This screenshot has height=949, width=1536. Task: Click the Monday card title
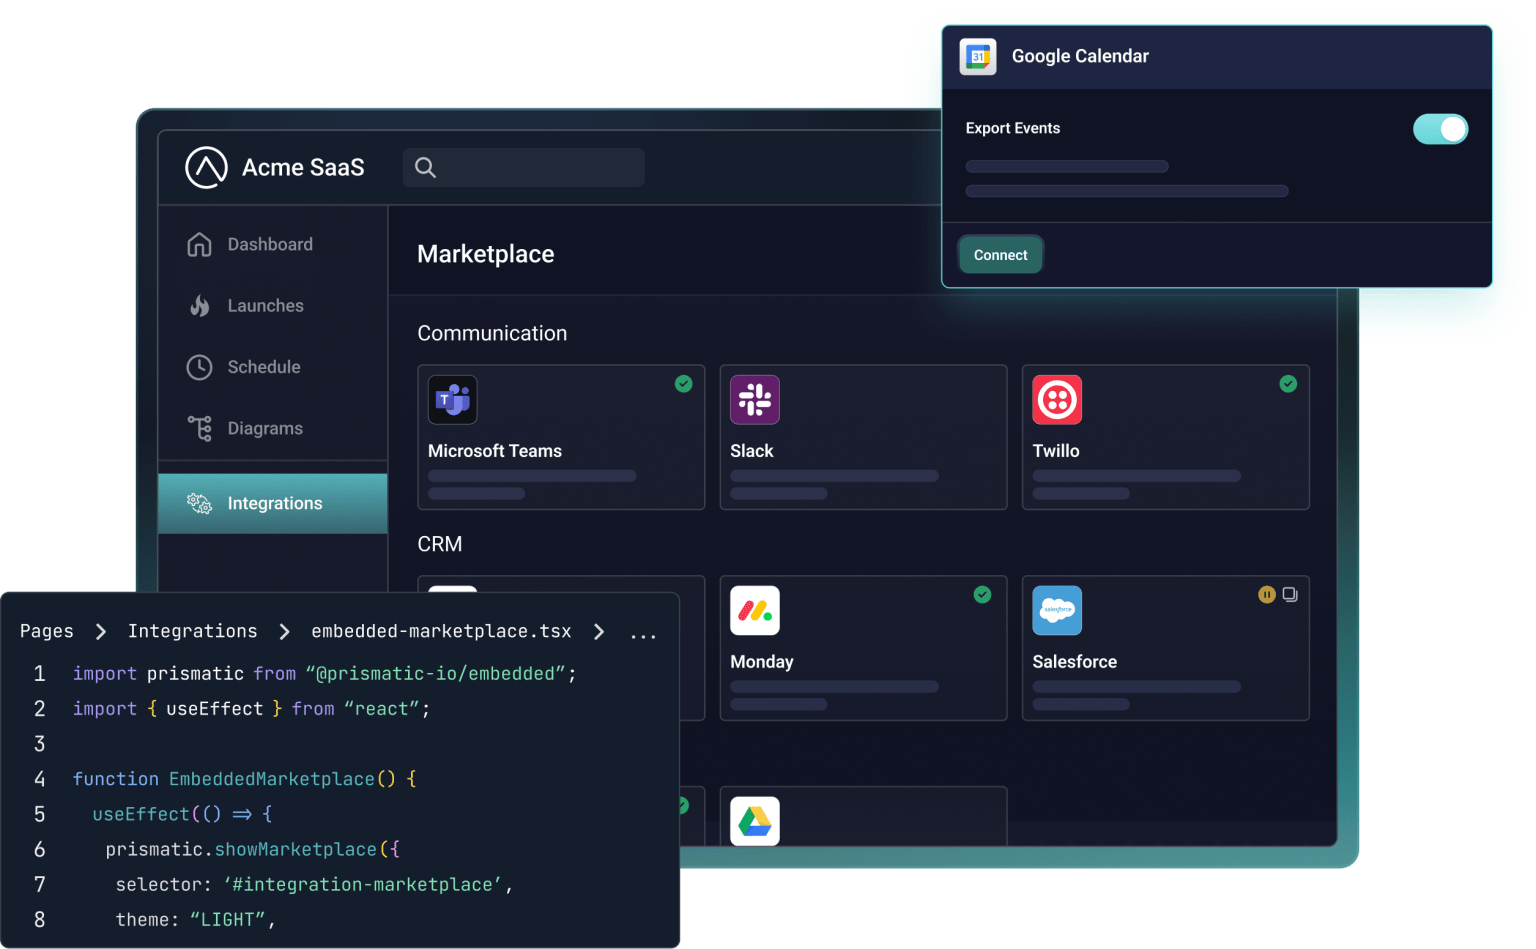point(762,662)
